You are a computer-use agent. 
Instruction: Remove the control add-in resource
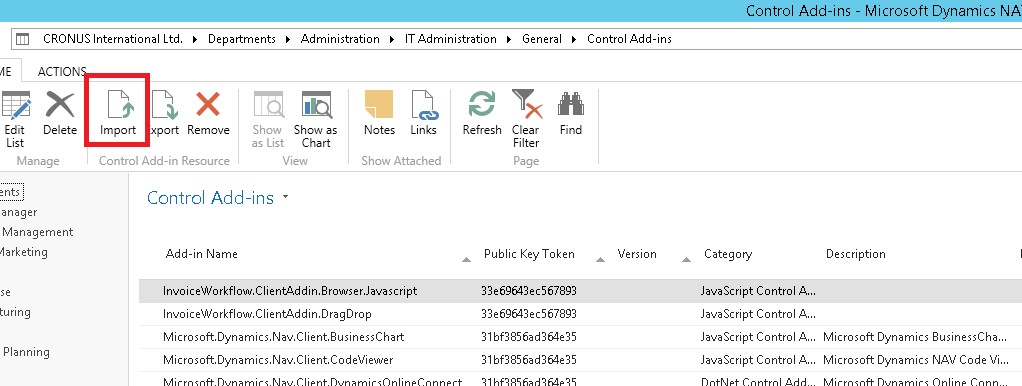click(x=209, y=114)
